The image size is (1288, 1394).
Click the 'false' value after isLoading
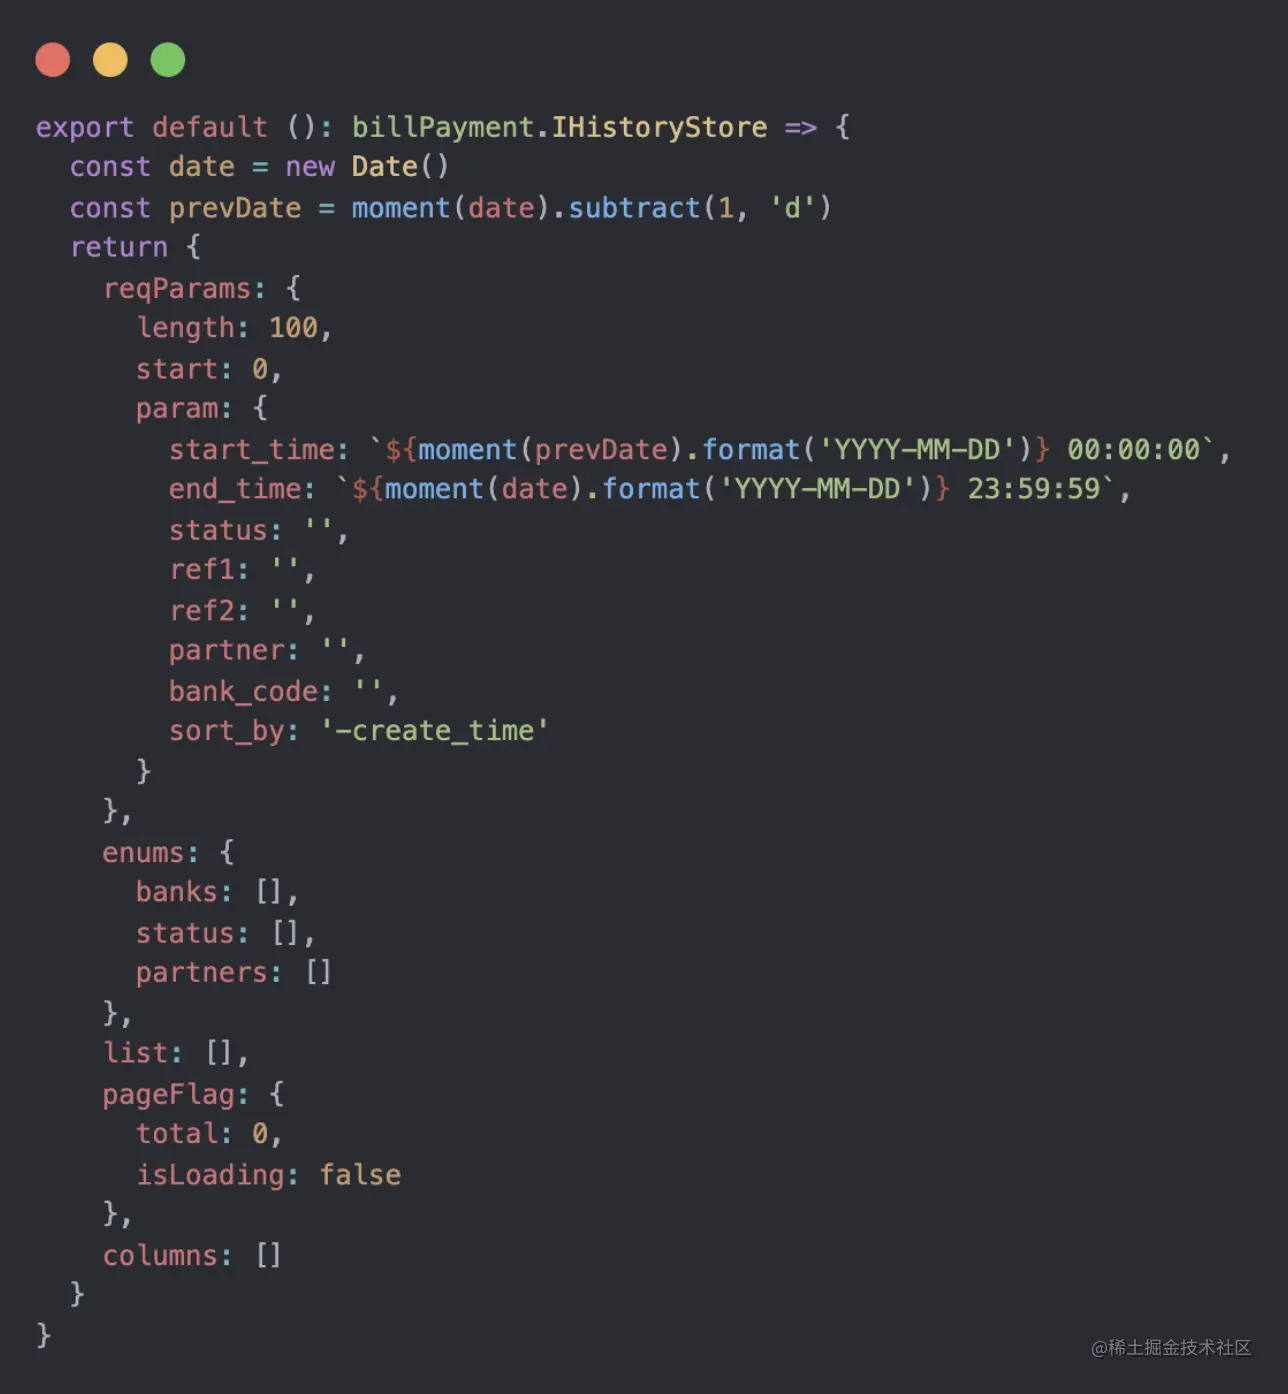(360, 1175)
